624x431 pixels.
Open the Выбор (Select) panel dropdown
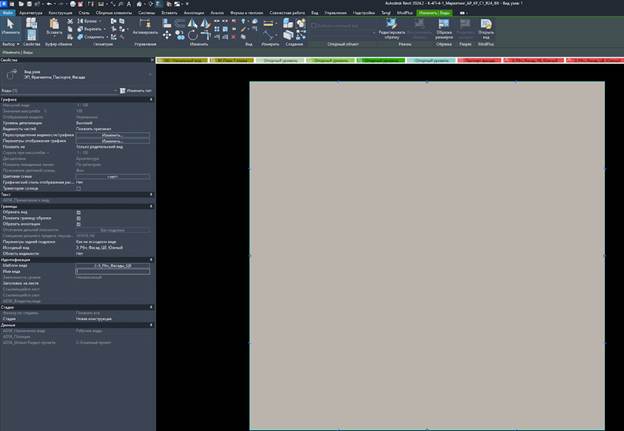(11, 44)
